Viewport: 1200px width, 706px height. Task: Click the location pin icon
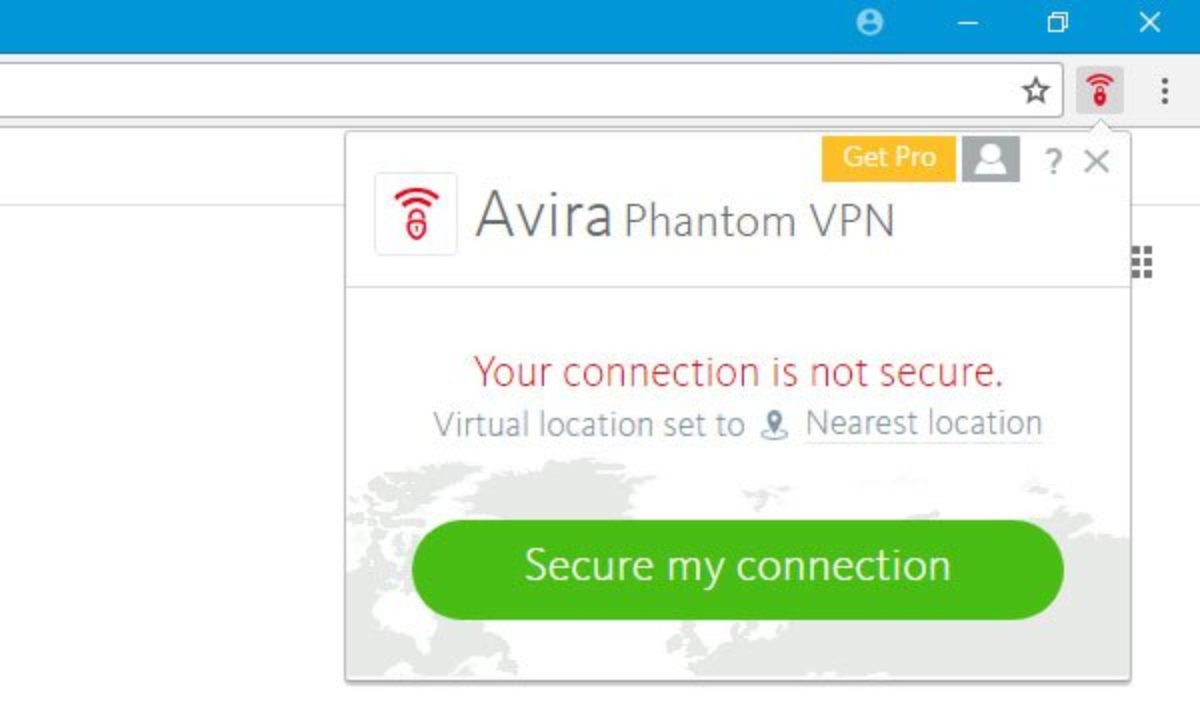coord(774,425)
